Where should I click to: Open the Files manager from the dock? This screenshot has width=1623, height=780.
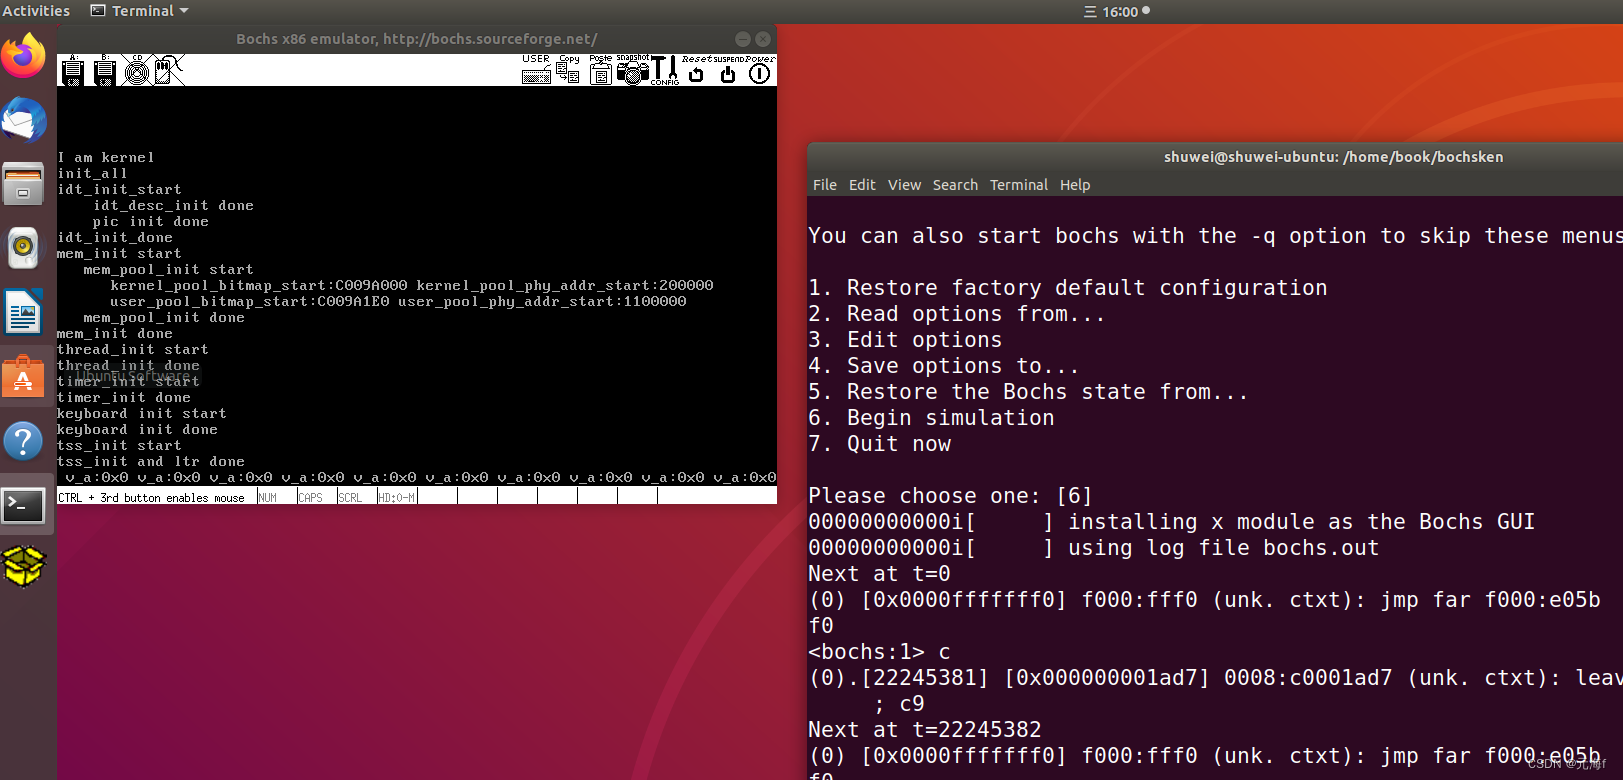(24, 184)
